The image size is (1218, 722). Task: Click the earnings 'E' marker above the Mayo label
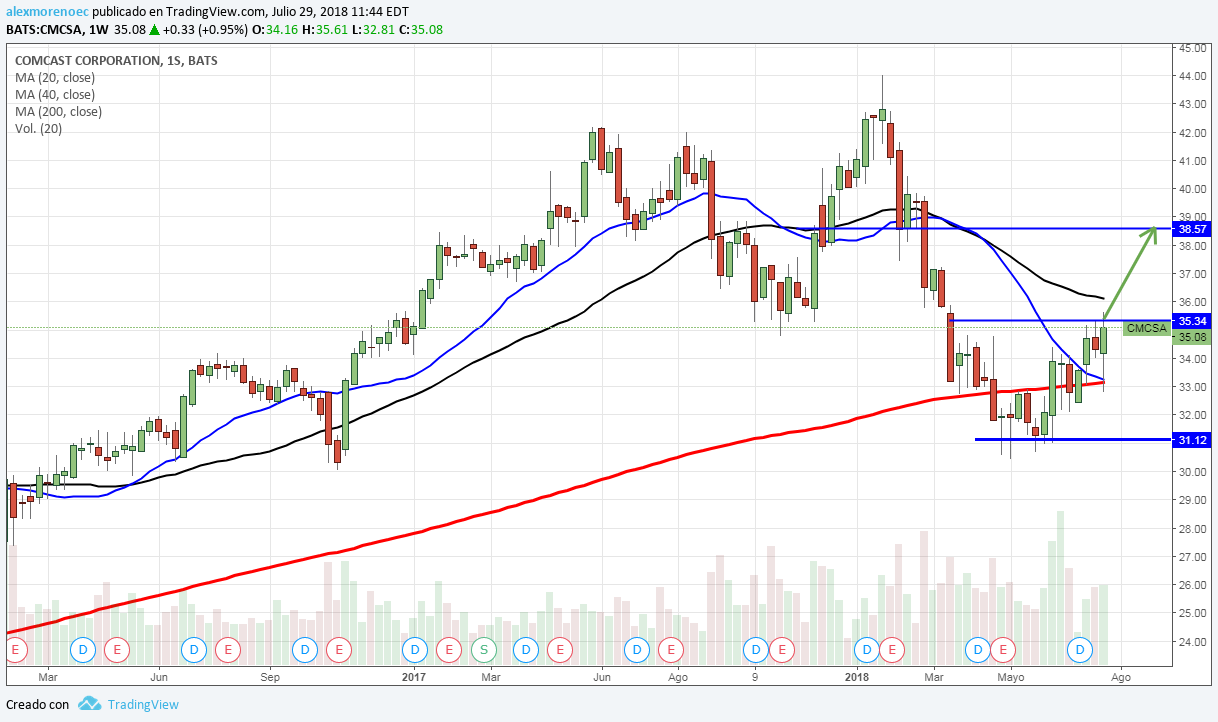click(1003, 650)
